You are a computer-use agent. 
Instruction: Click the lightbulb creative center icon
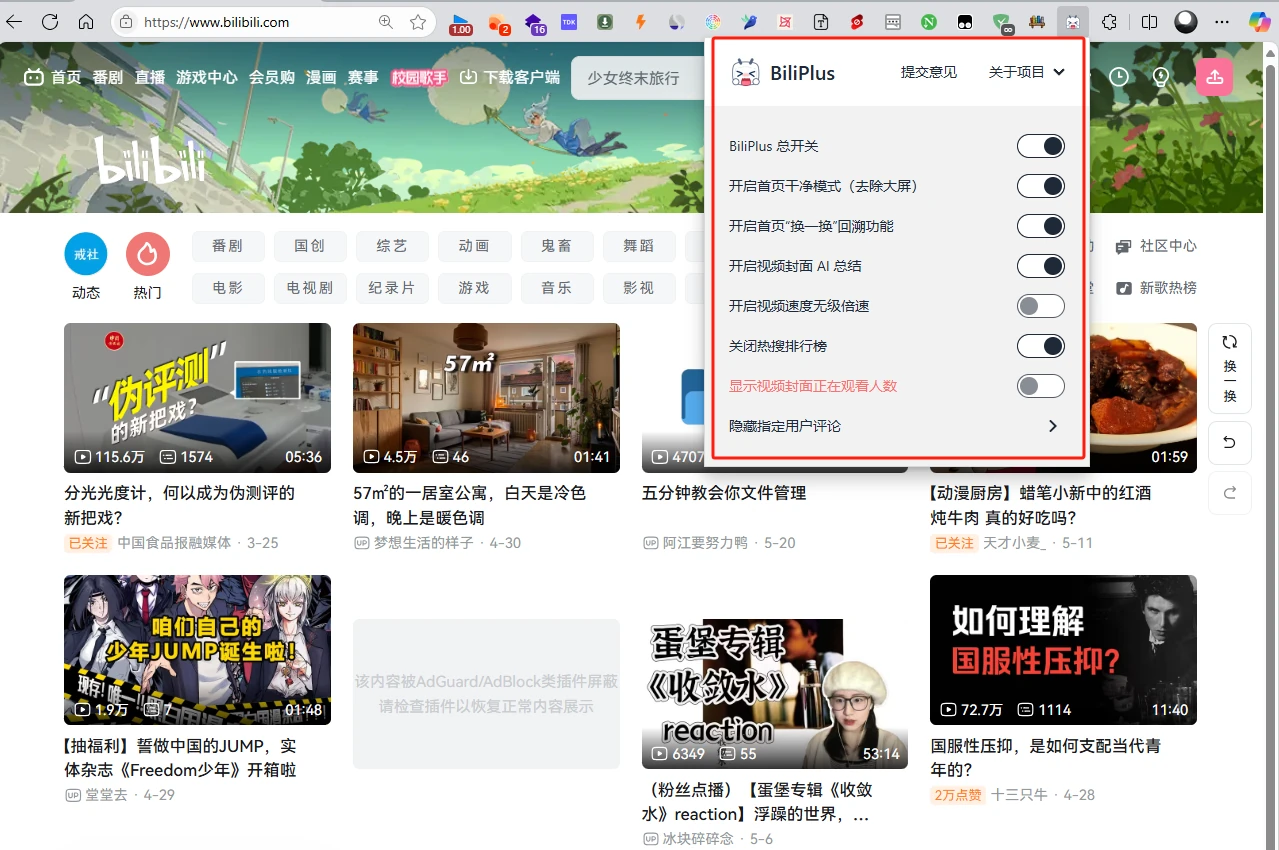click(1161, 77)
